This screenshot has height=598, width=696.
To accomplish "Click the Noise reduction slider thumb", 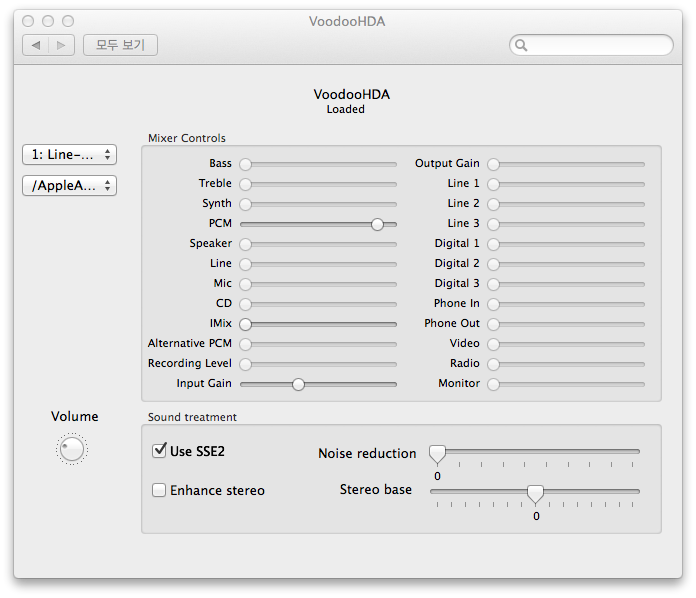I will [x=437, y=454].
